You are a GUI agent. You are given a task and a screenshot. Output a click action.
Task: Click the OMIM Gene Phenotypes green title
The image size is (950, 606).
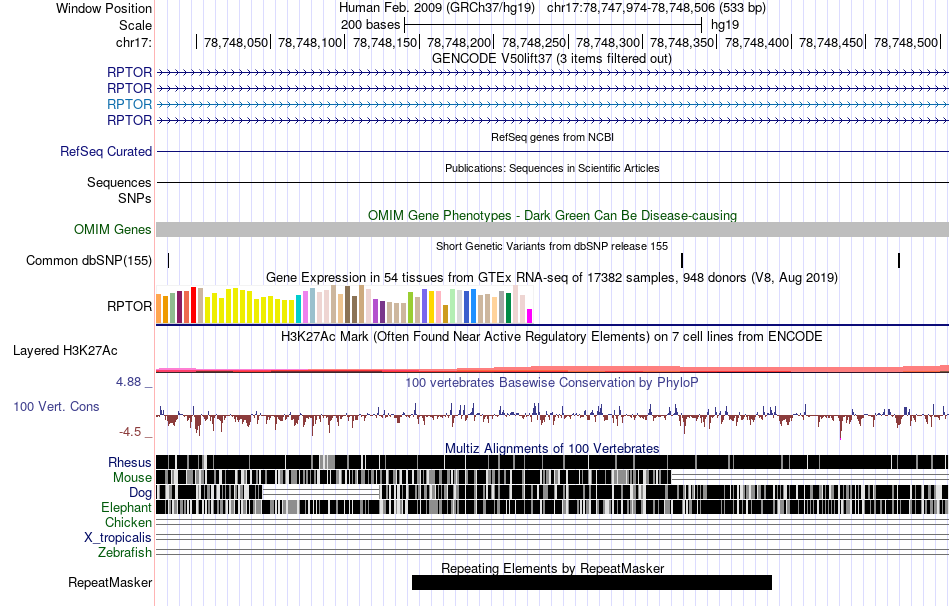[552, 215]
